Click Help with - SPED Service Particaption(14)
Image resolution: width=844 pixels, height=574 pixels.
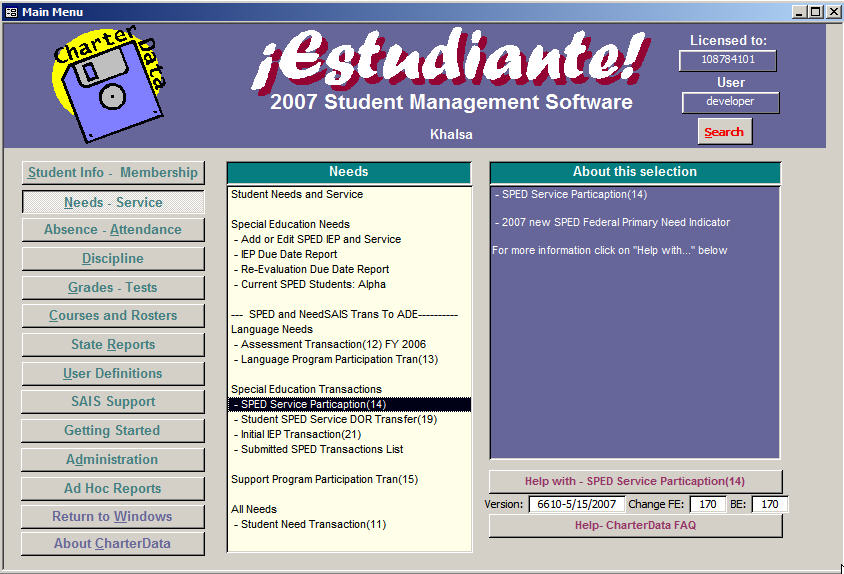coord(635,481)
